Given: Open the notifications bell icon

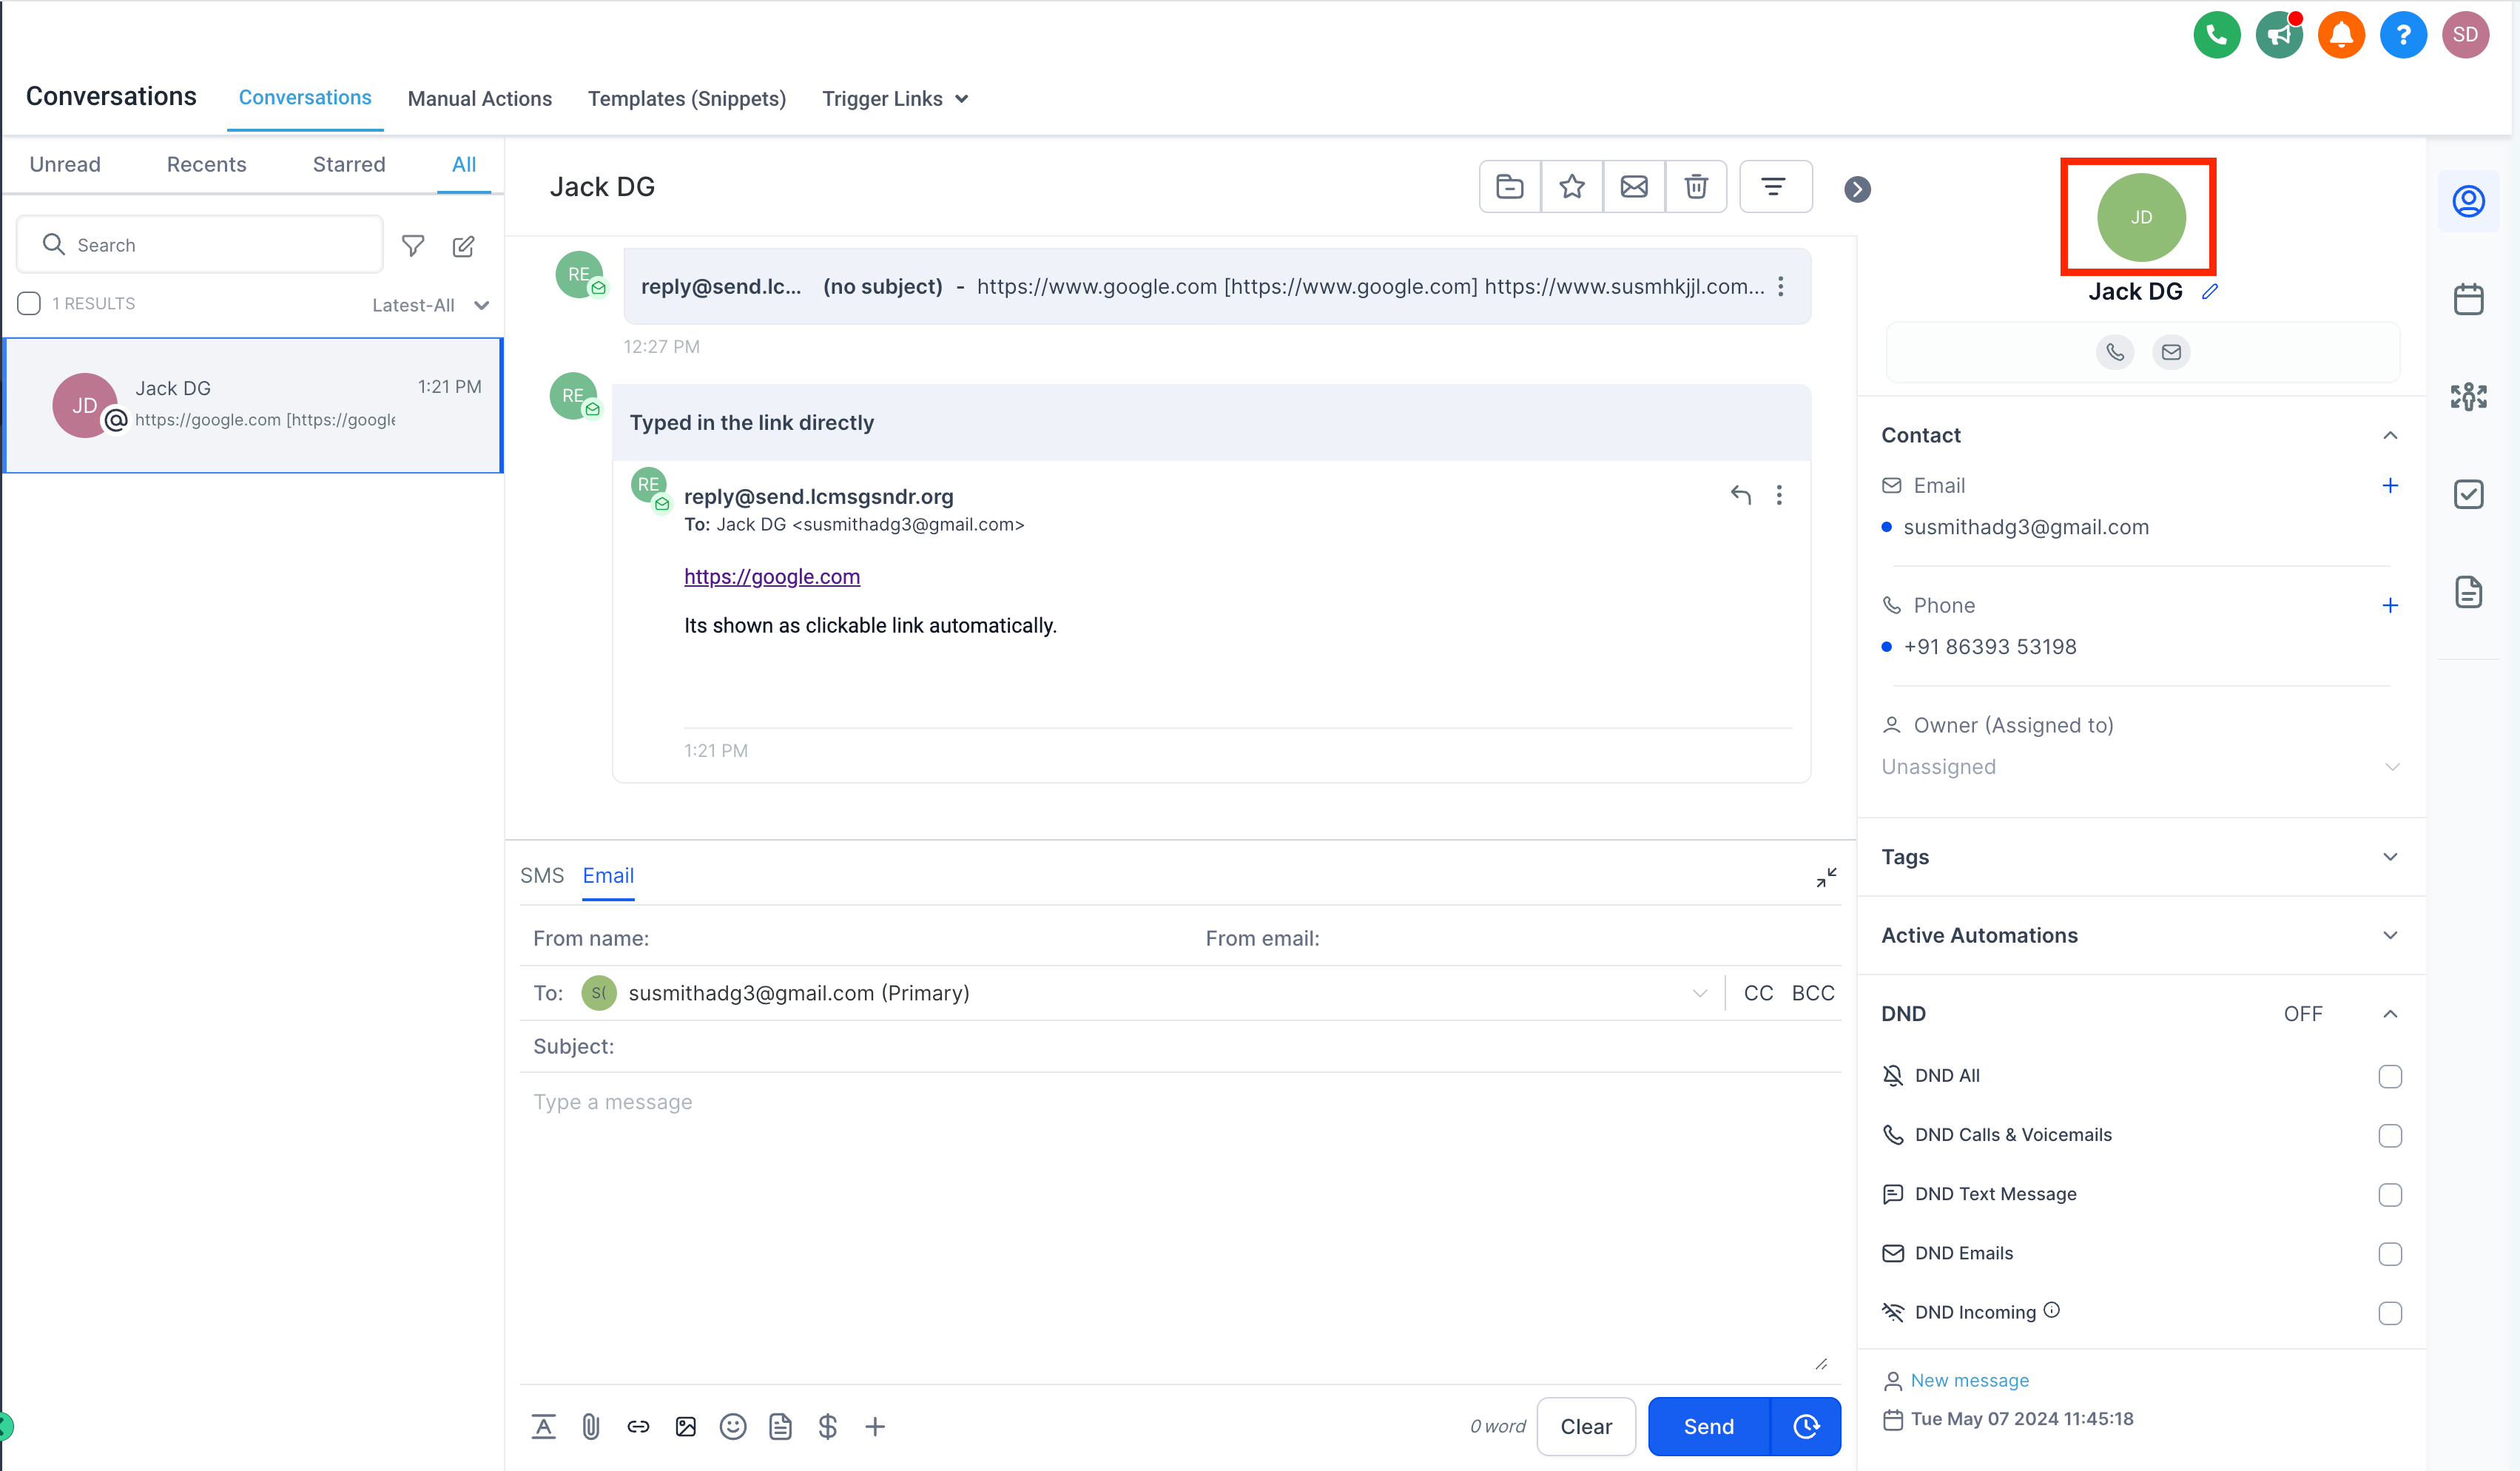Looking at the screenshot, I should (x=2340, y=35).
